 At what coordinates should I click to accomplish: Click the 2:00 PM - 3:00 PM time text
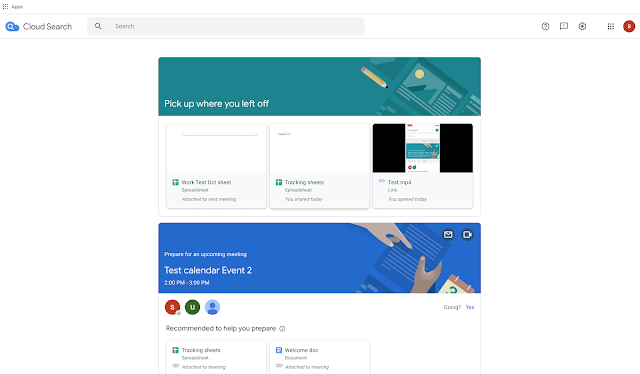click(187, 283)
